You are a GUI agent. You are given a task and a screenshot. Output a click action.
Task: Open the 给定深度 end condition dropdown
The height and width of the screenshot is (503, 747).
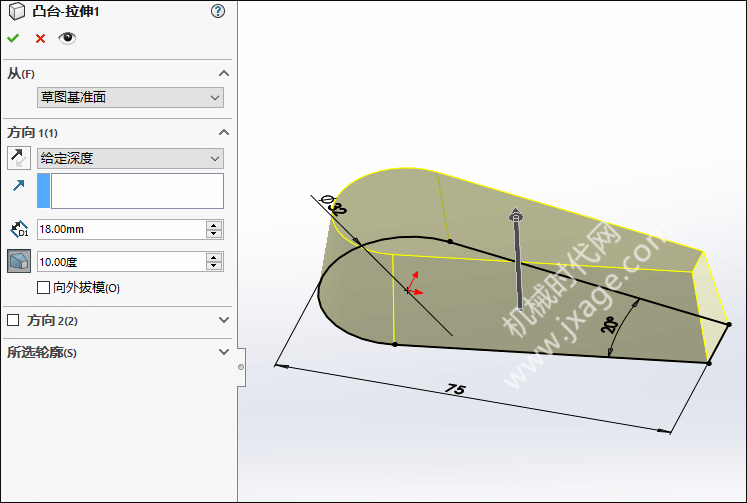(x=130, y=158)
